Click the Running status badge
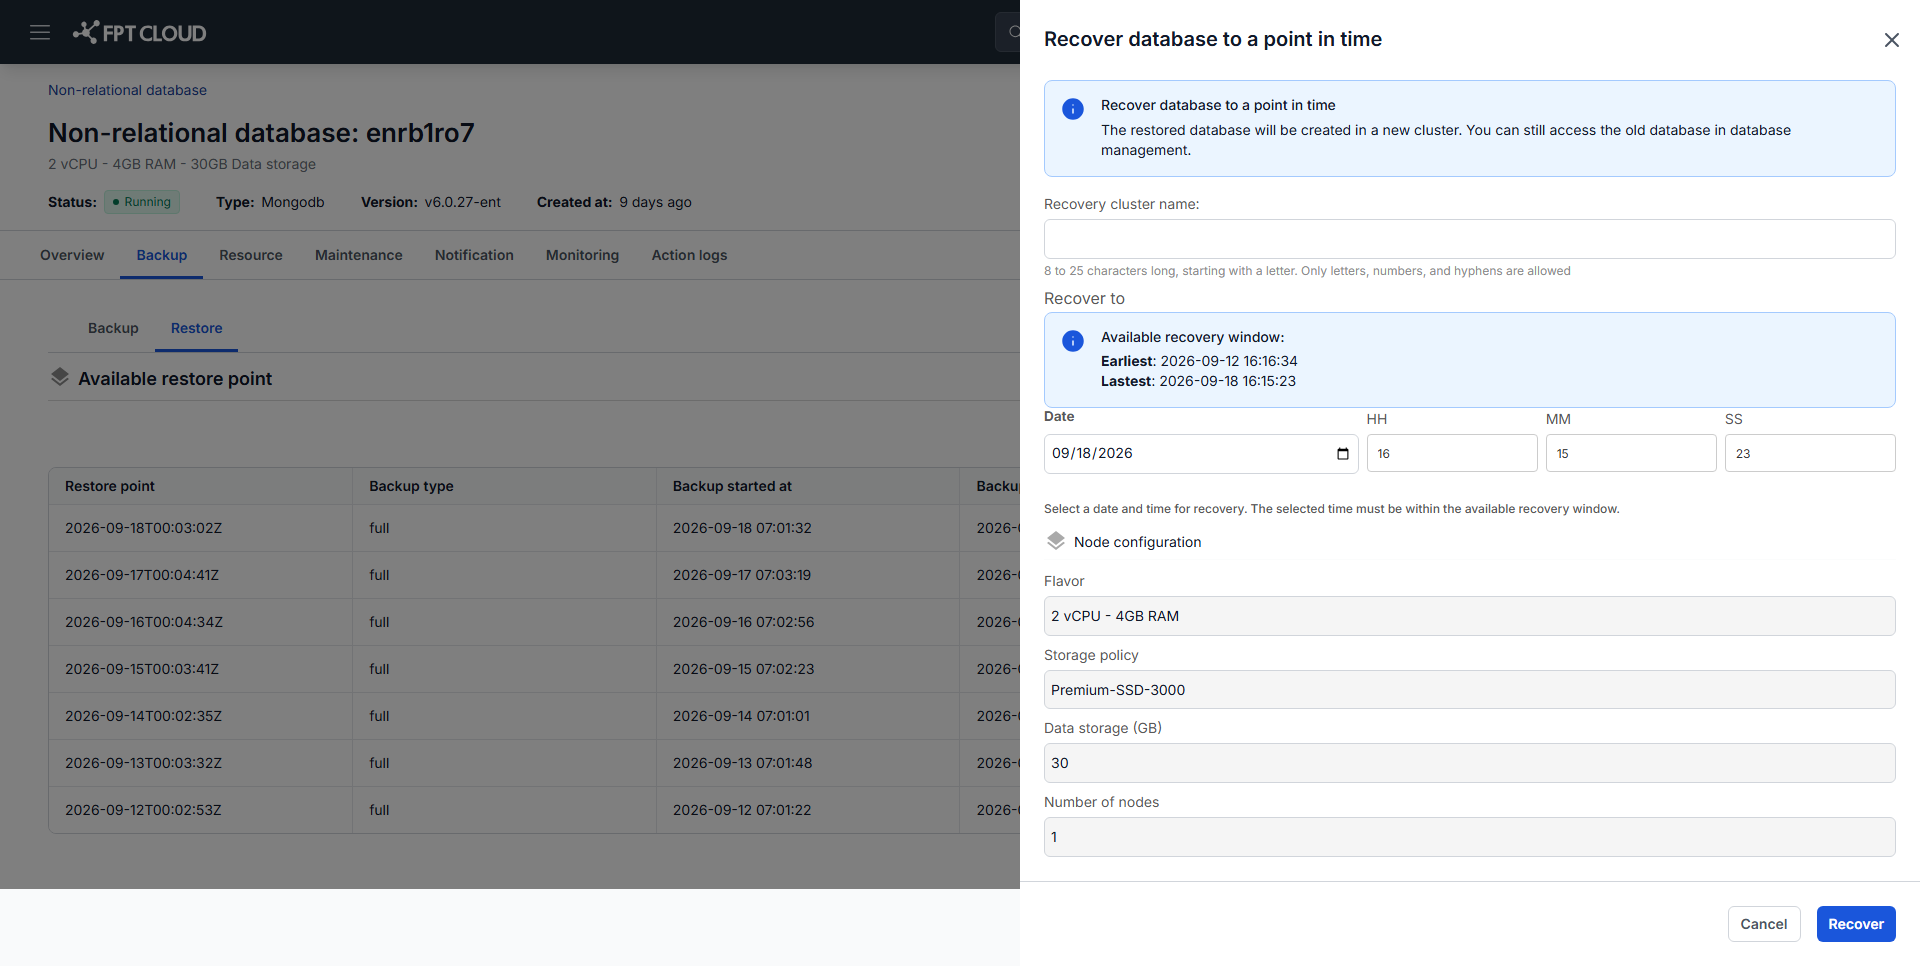 coord(142,202)
